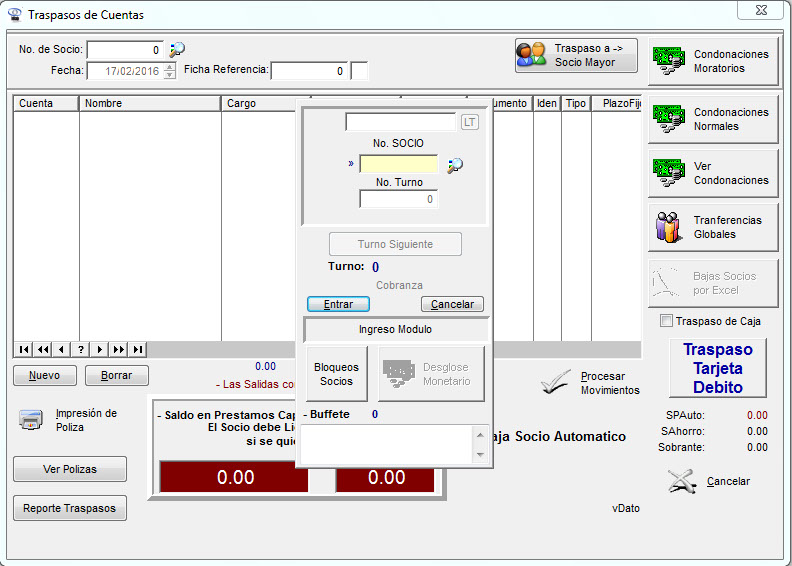The height and width of the screenshot is (566, 792).
Task: Click the No. Turno input field
Action: [x=398, y=199]
